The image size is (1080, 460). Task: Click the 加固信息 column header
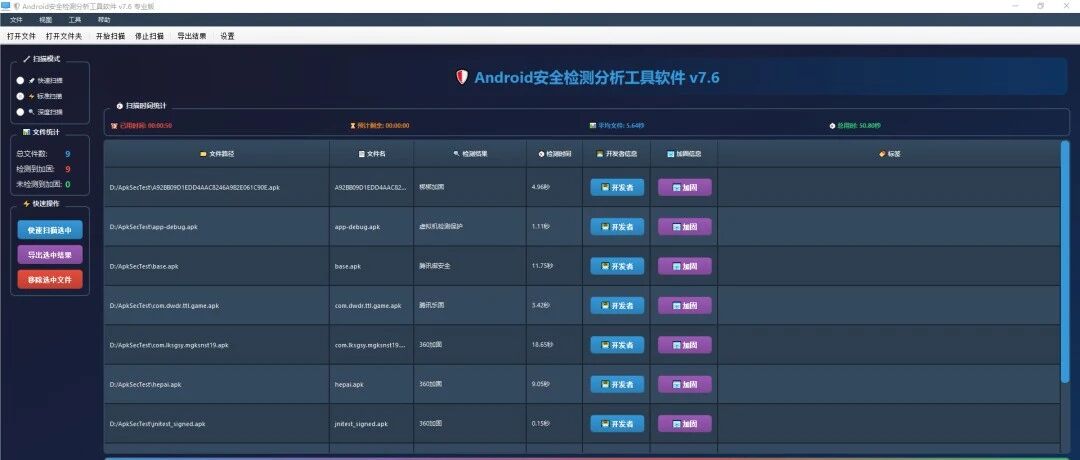(x=684, y=154)
